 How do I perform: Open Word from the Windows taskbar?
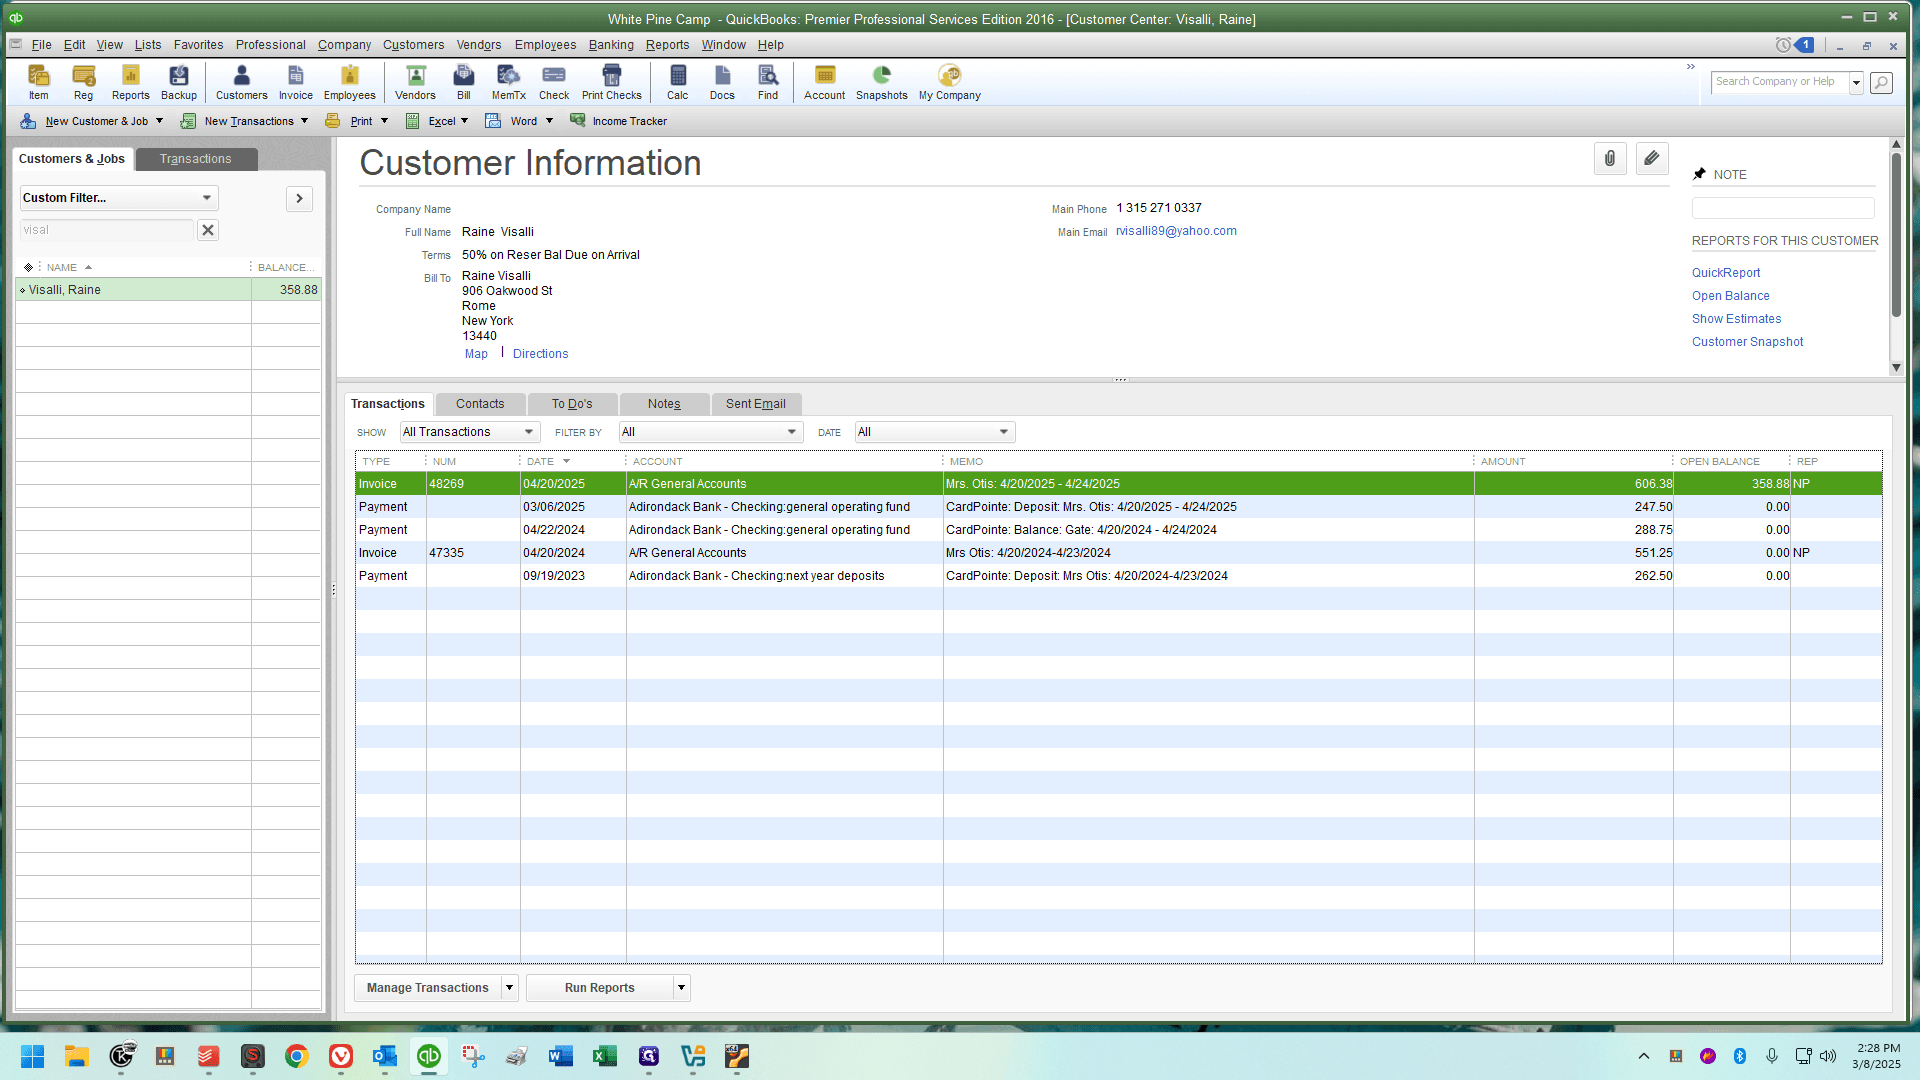tap(560, 1056)
